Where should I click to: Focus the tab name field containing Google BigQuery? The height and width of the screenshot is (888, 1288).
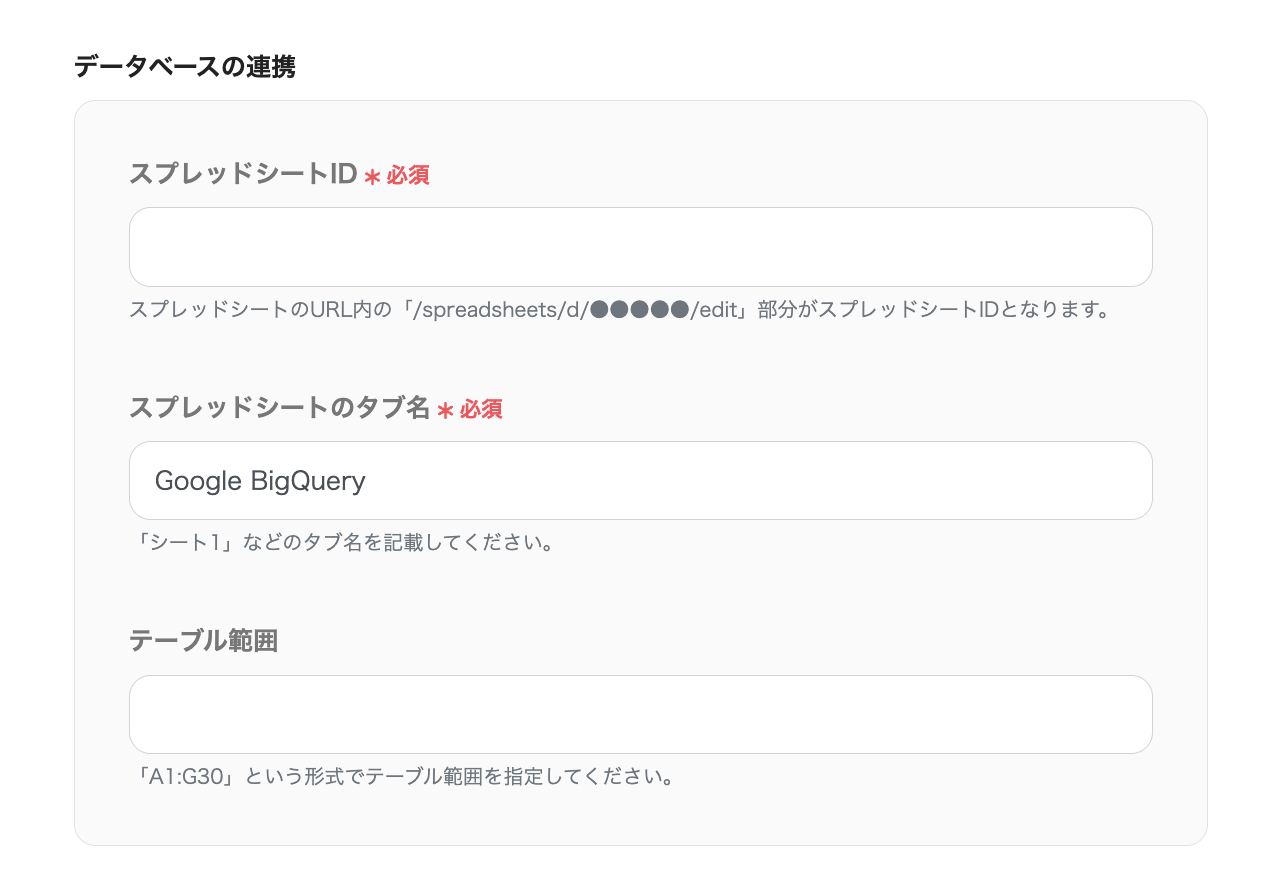tap(640, 481)
